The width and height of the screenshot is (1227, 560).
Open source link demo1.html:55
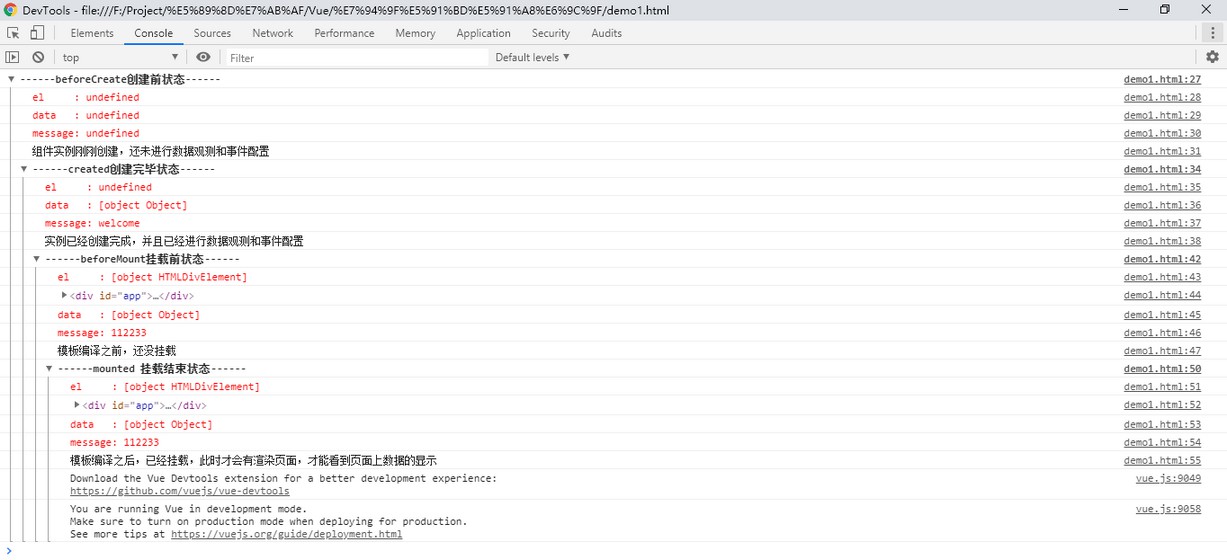tap(1162, 460)
